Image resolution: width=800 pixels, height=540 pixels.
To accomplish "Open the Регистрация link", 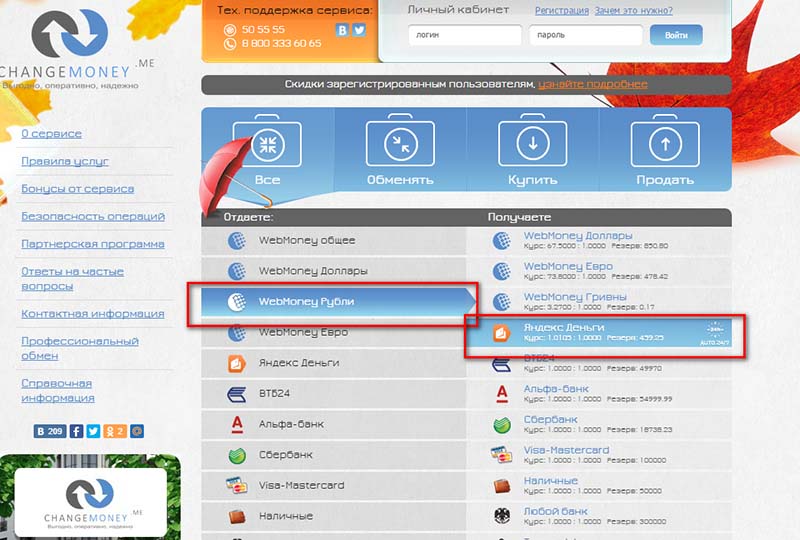I will click(561, 10).
